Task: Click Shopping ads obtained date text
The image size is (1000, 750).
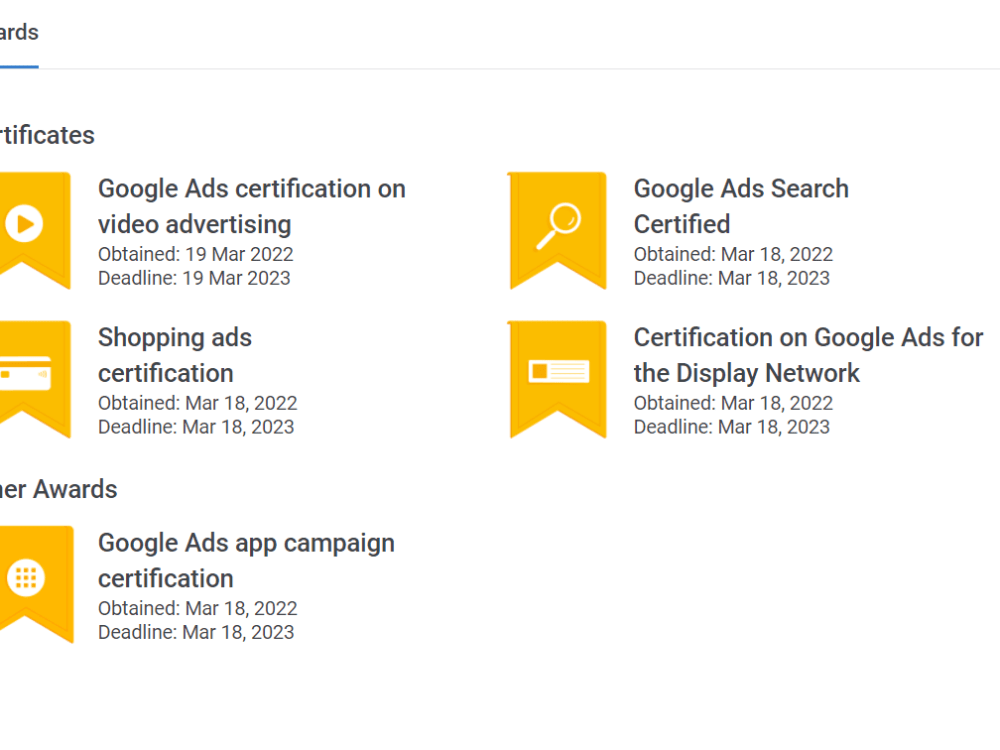Action: pyautogui.click(x=198, y=403)
